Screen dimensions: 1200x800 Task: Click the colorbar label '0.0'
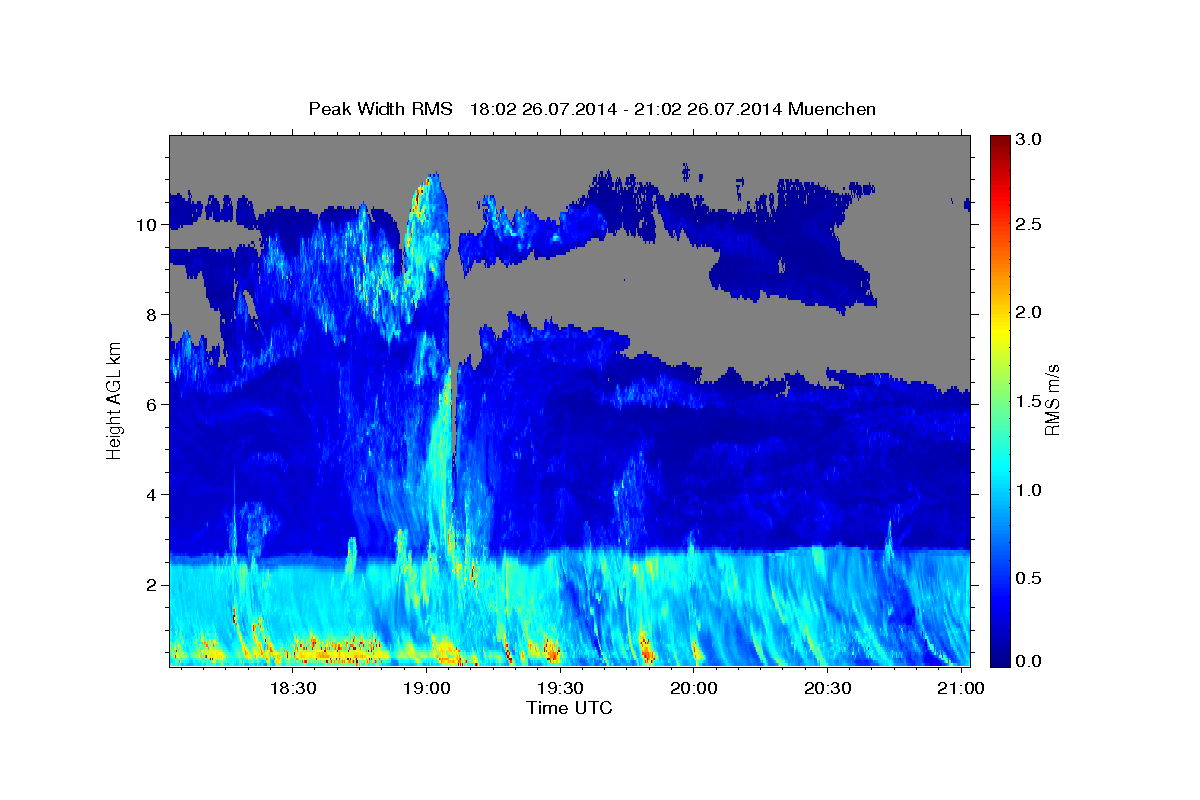point(1029,660)
